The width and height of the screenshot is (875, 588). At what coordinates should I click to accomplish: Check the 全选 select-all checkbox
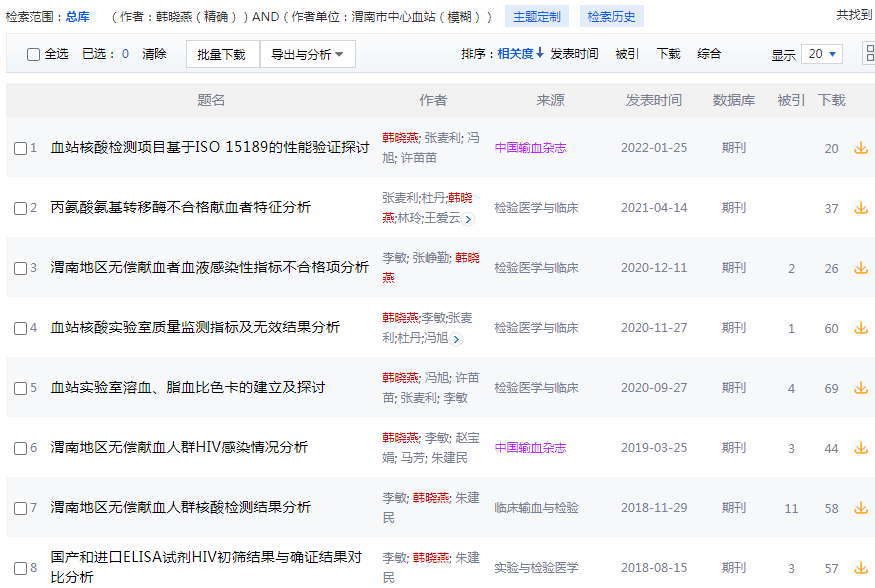click(33, 54)
